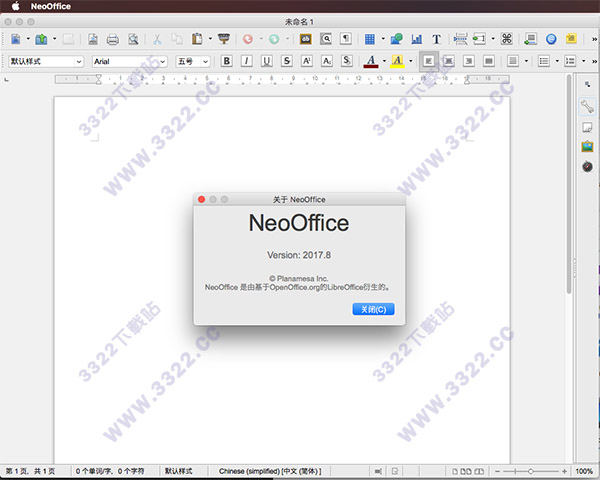
Task: Click the Copy icon
Action: click(177, 39)
